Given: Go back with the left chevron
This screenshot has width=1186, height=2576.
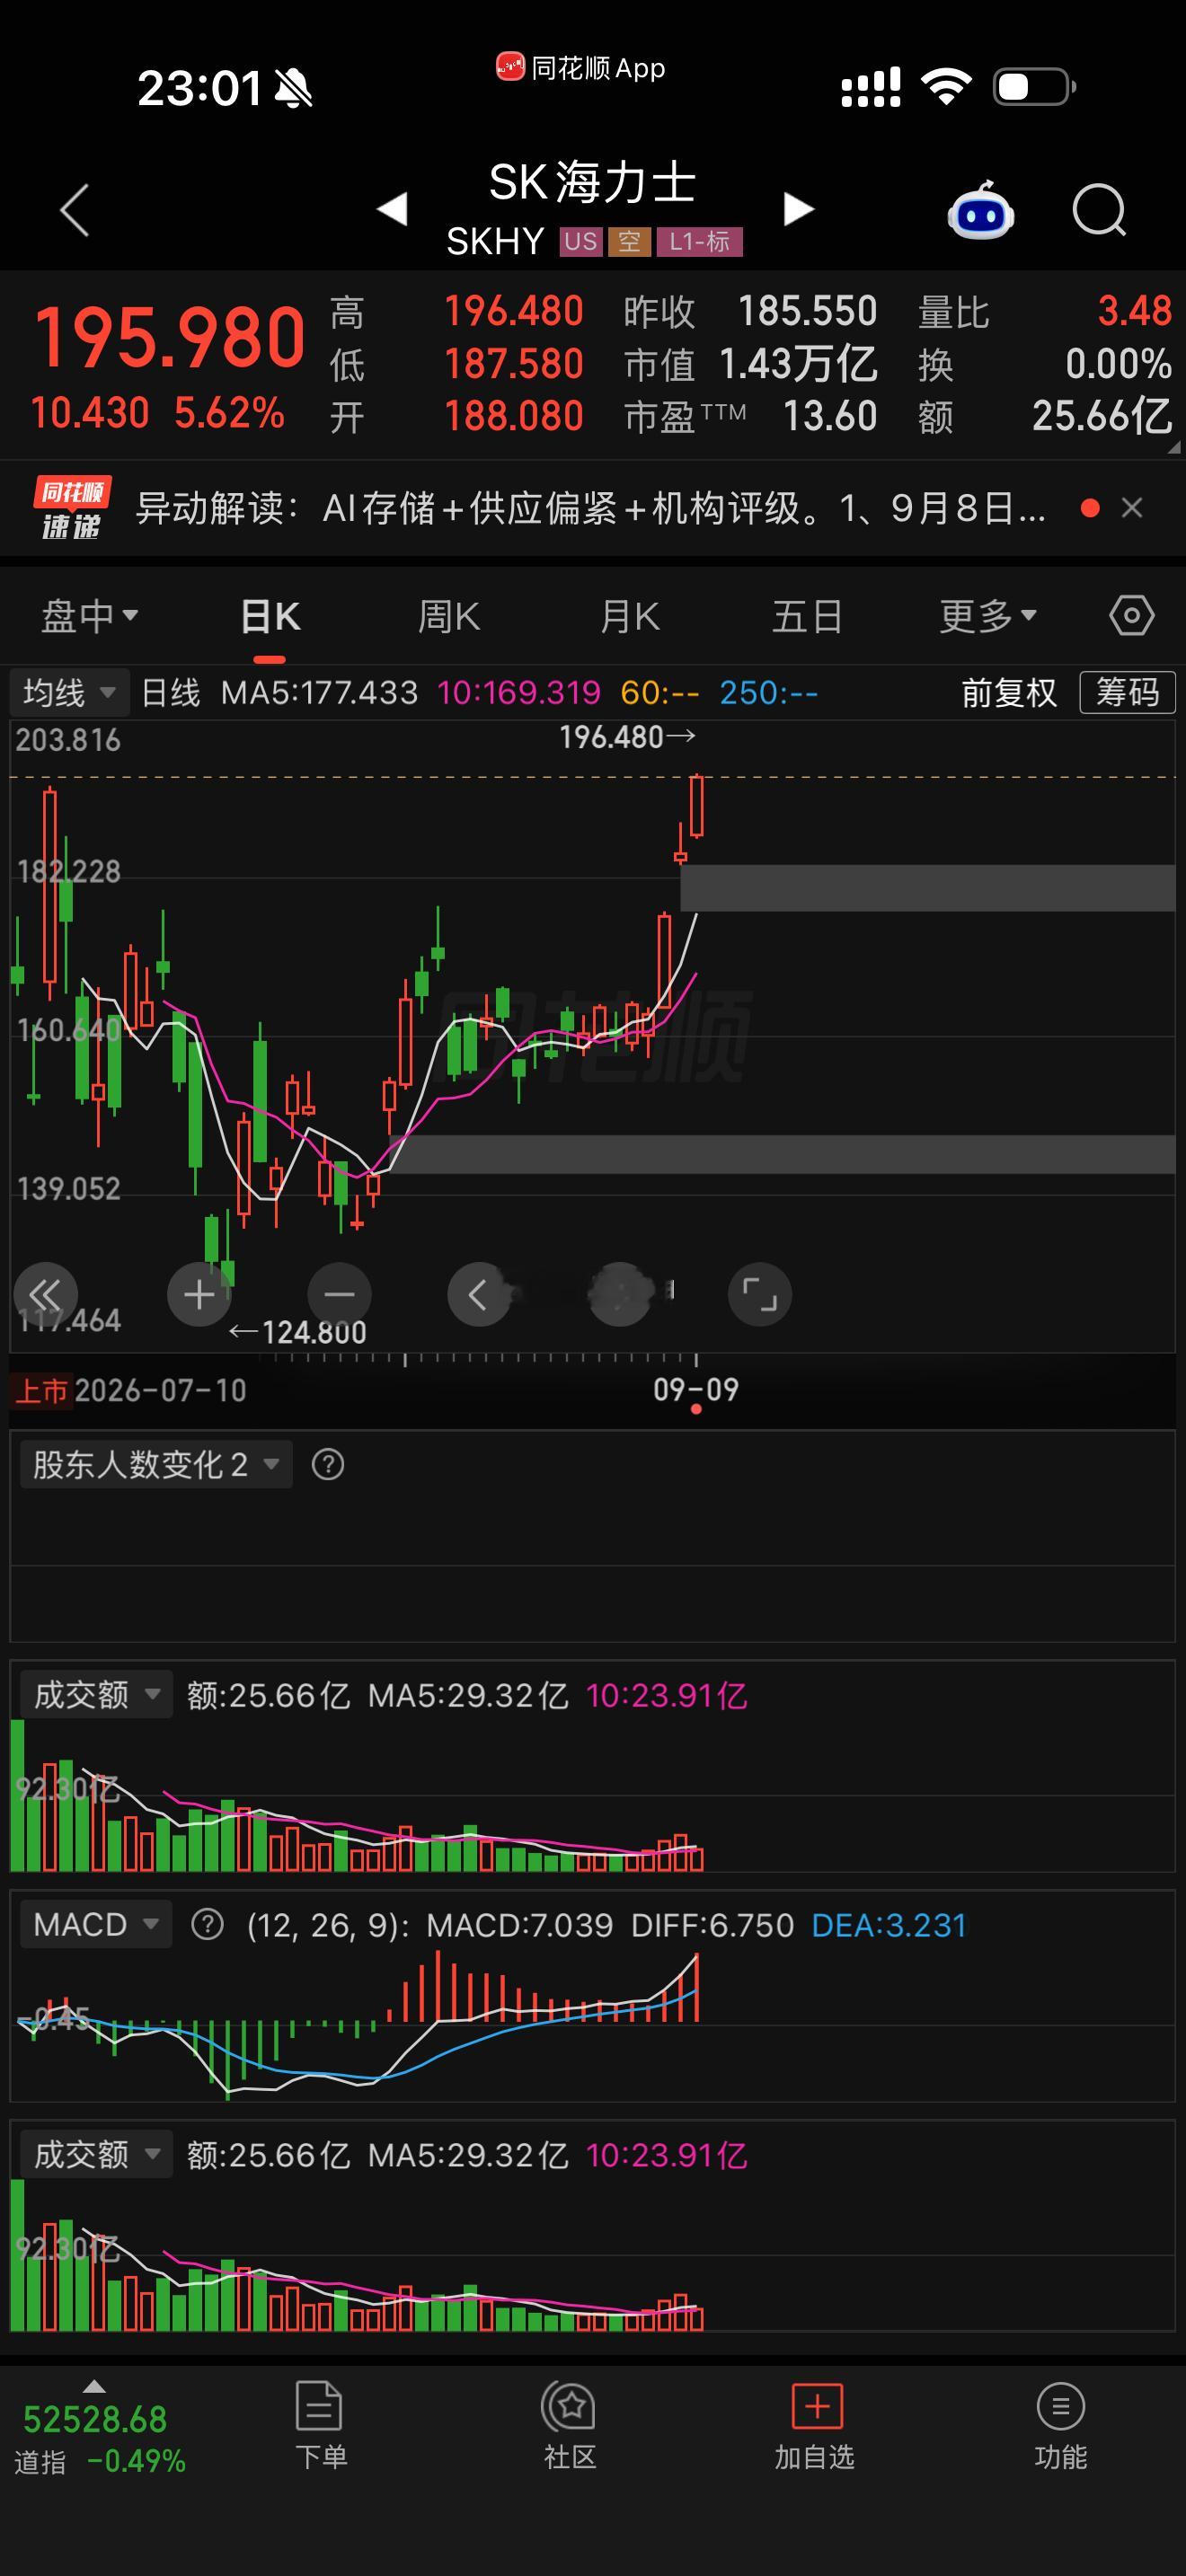Looking at the screenshot, I should coord(75,210).
